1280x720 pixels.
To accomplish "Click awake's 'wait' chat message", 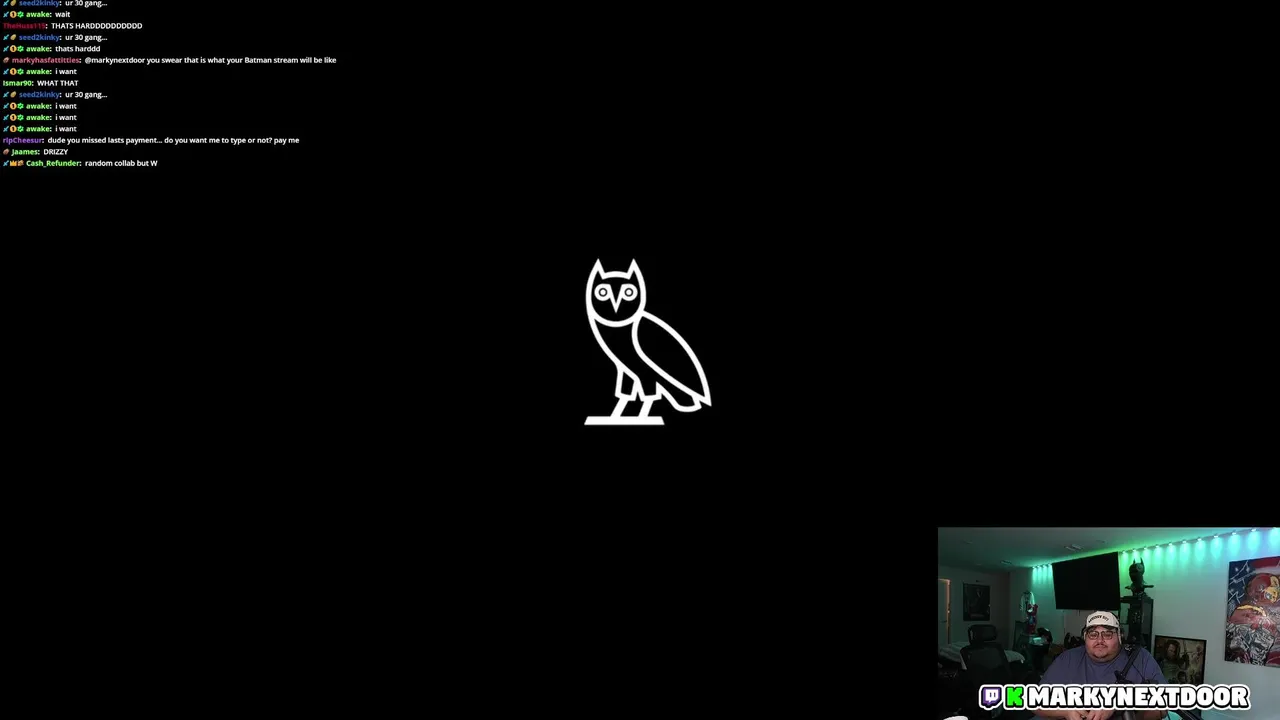I will [x=62, y=14].
